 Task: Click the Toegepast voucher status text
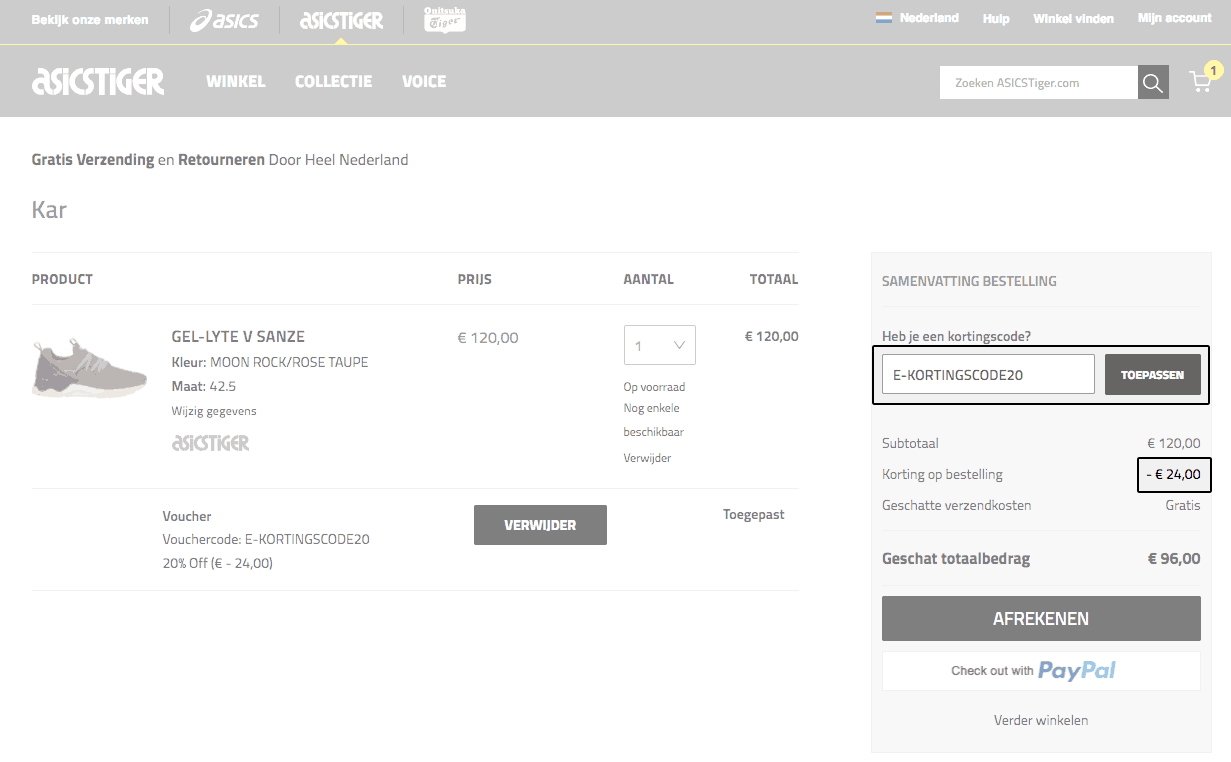click(x=754, y=515)
